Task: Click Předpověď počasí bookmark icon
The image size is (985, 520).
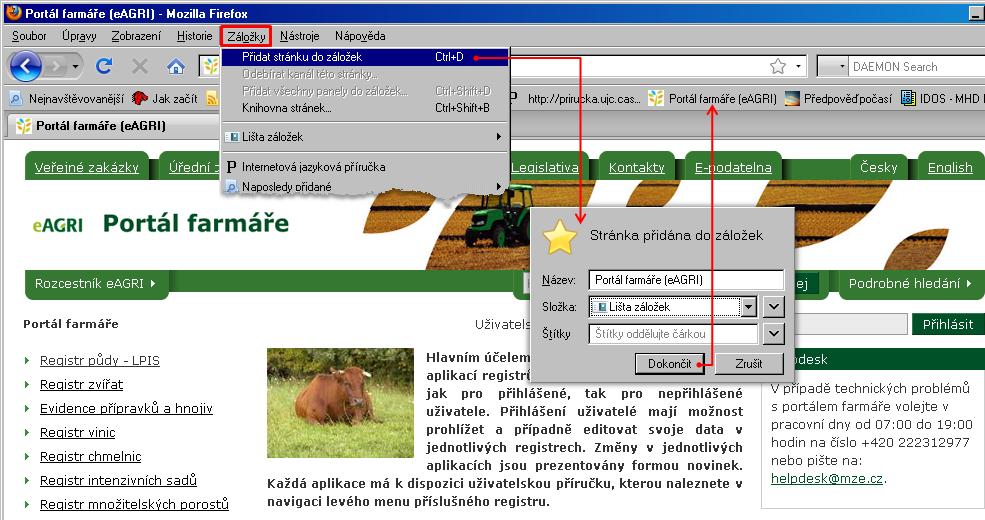Action: pyautogui.click(x=793, y=99)
